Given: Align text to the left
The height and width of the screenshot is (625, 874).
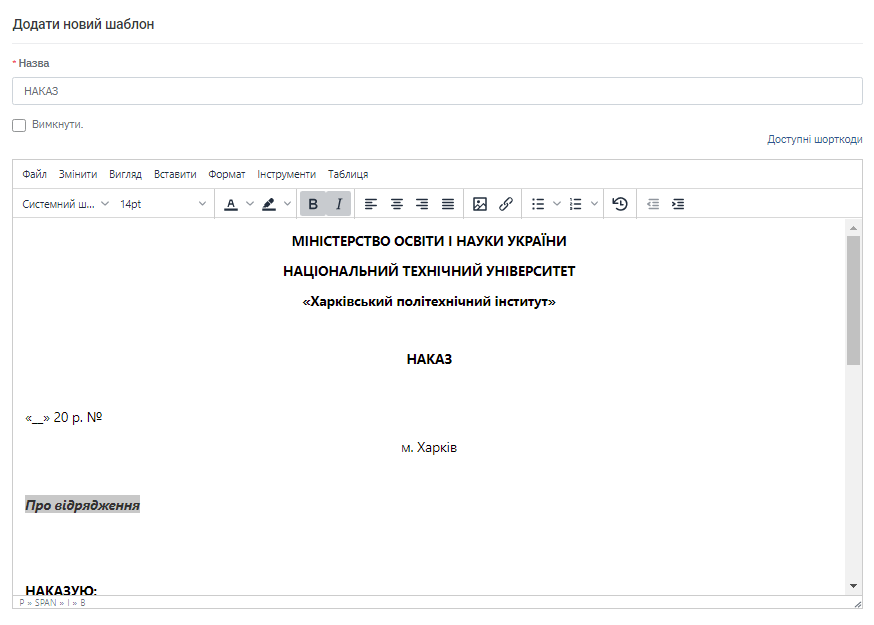Looking at the screenshot, I should tap(371, 204).
